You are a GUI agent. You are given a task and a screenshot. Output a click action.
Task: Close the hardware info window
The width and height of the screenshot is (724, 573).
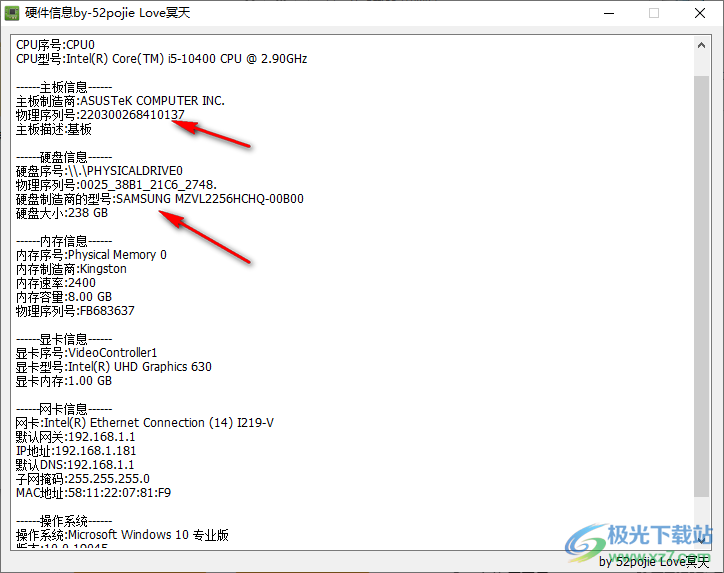tap(700, 13)
